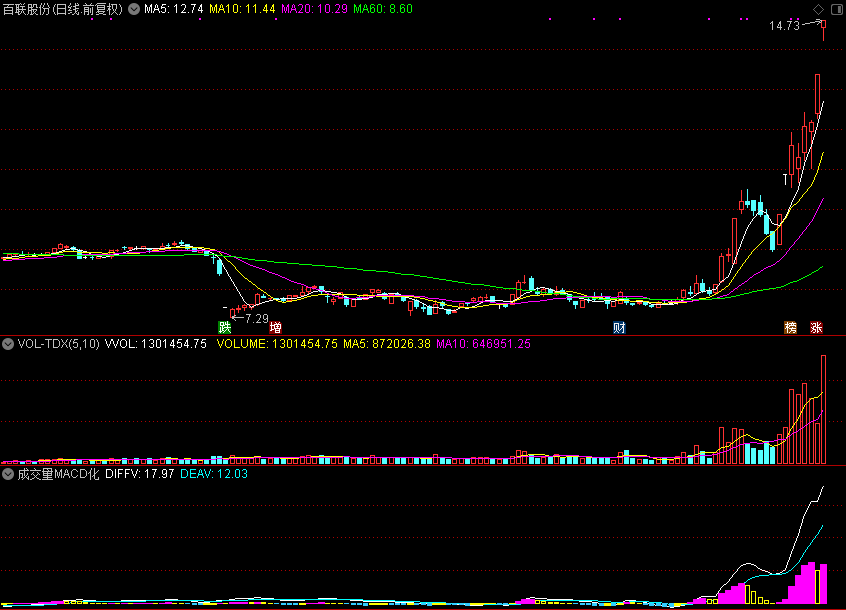846x610 pixels.
Task: Click the MA5: 12.74 label
Action: click(x=174, y=9)
